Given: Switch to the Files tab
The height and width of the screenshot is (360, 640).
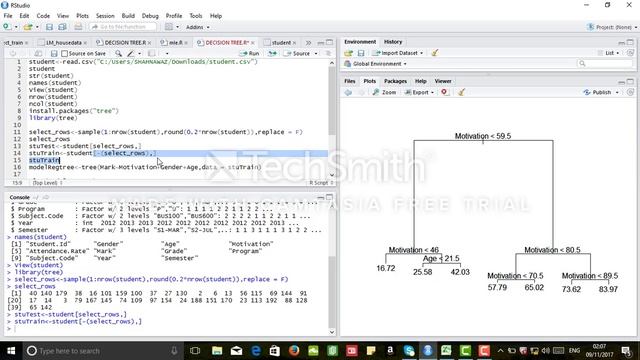Looking at the screenshot, I should pos(350,81).
